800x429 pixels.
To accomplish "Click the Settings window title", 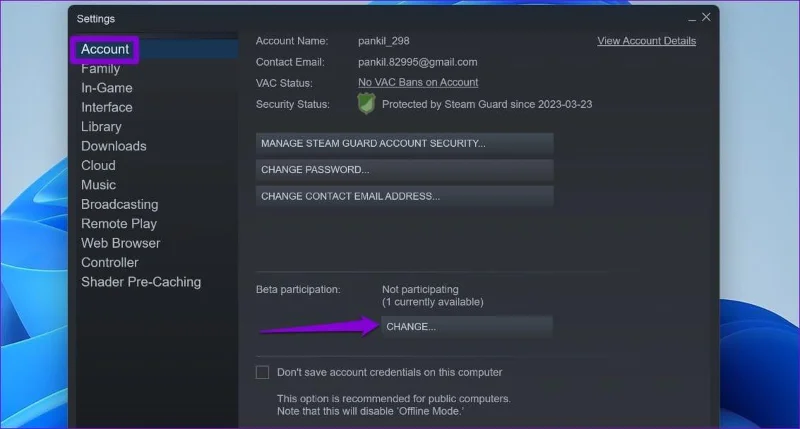I will (96, 19).
